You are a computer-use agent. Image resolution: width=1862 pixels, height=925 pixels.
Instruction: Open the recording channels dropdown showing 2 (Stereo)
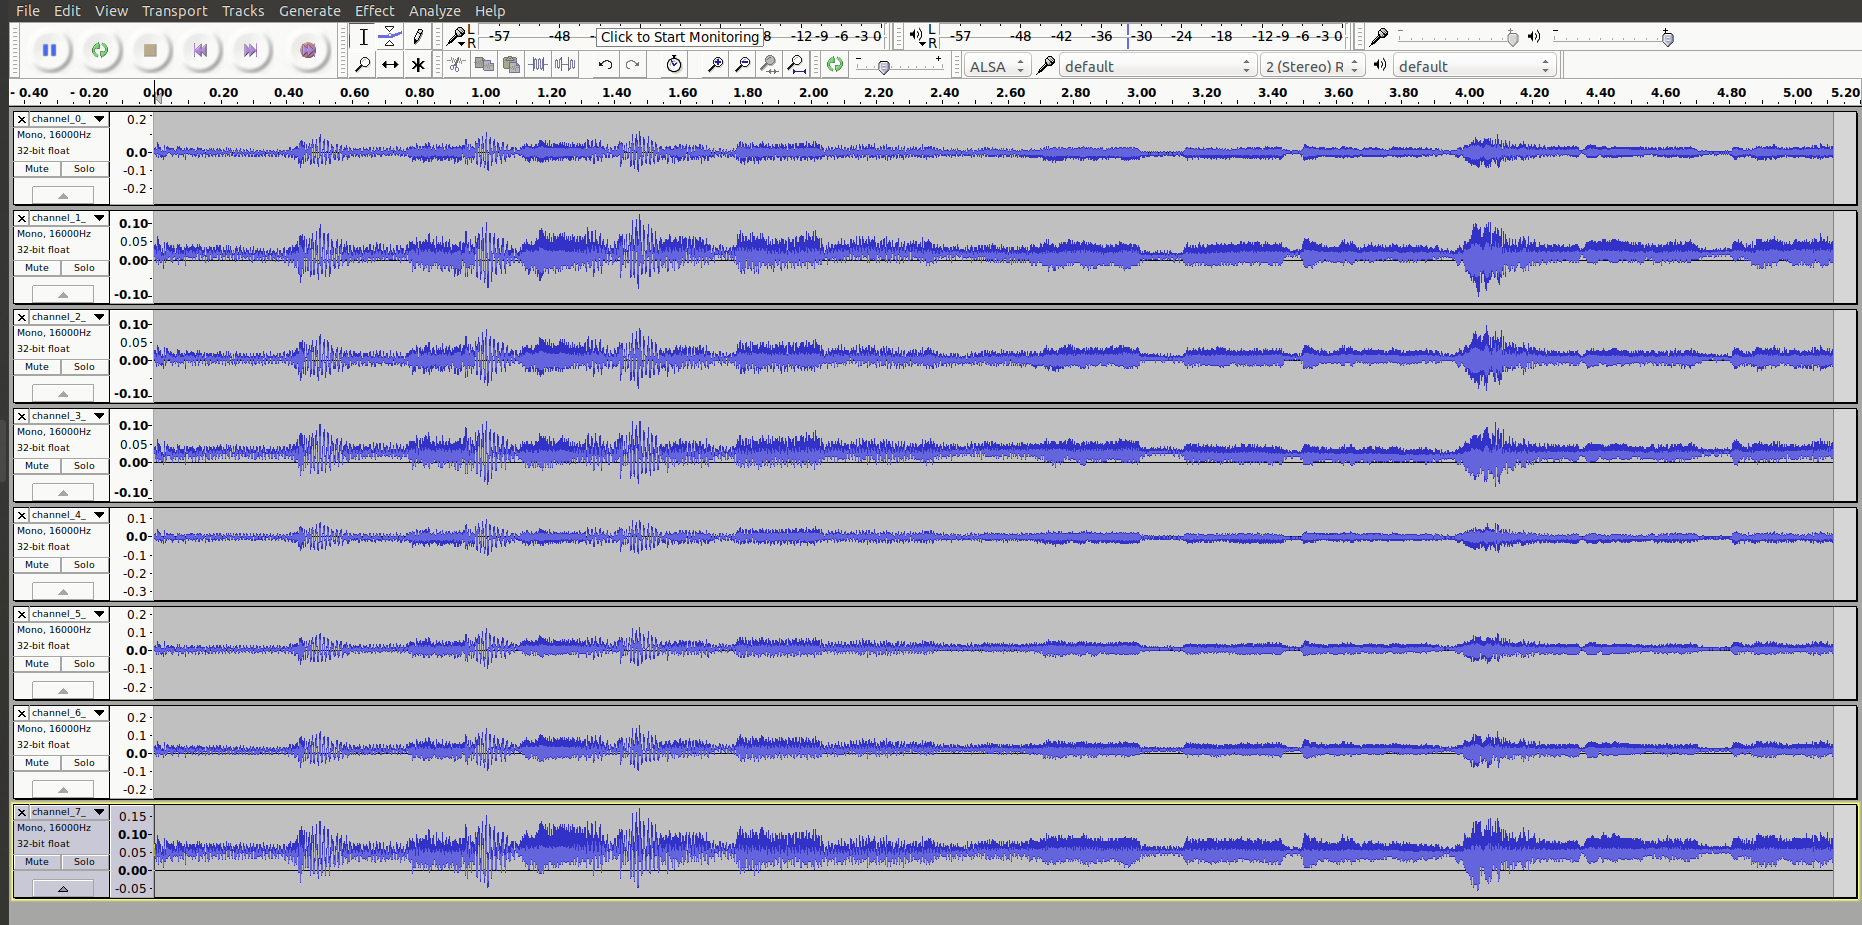click(1311, 65)
